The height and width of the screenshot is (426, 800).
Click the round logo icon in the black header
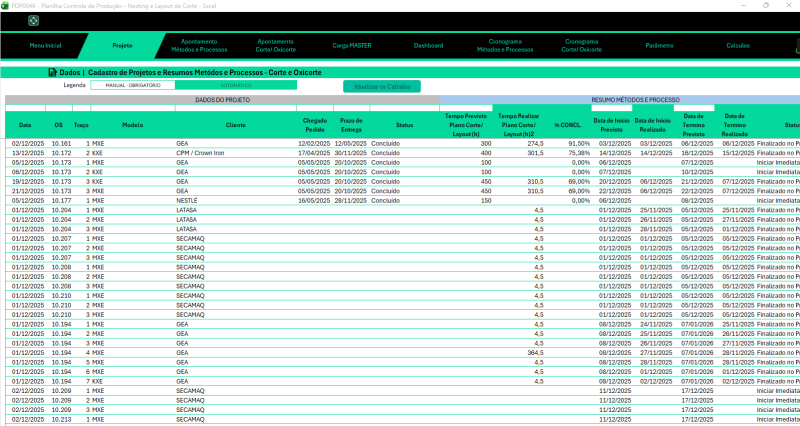(34, 20)
